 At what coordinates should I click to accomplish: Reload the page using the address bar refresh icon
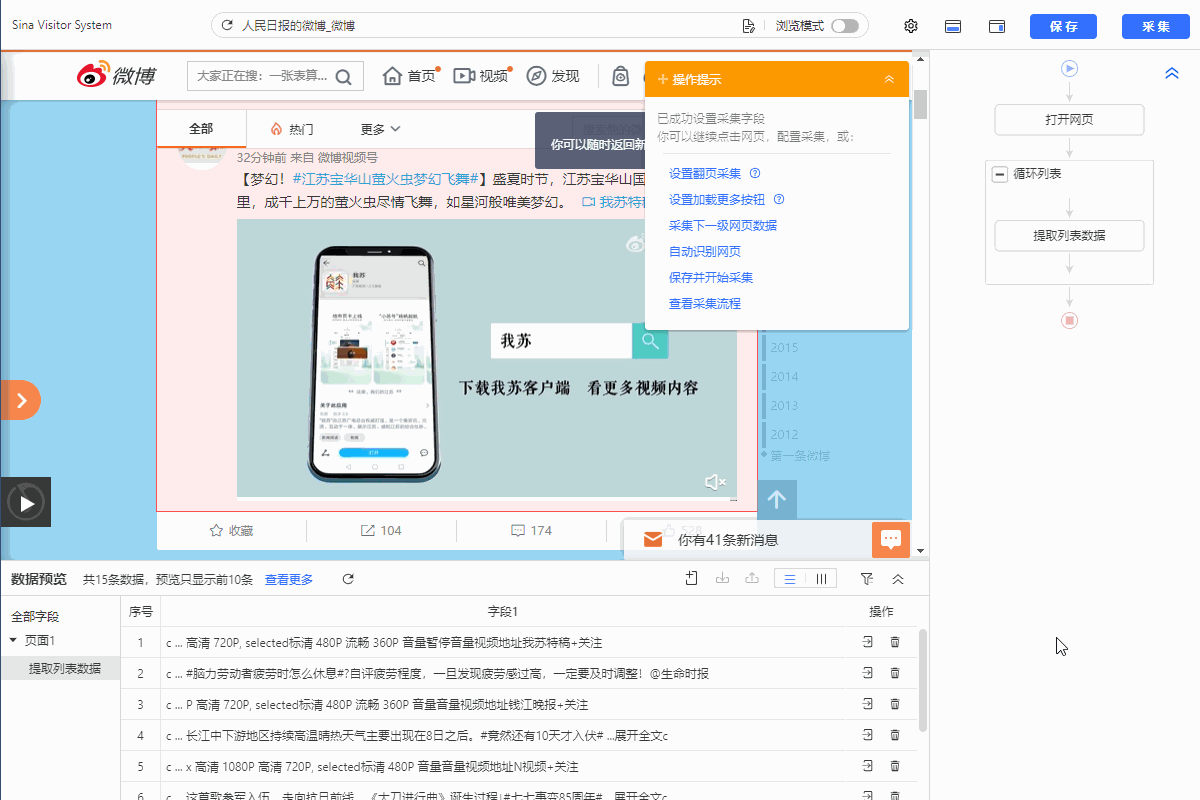point(227,26)
